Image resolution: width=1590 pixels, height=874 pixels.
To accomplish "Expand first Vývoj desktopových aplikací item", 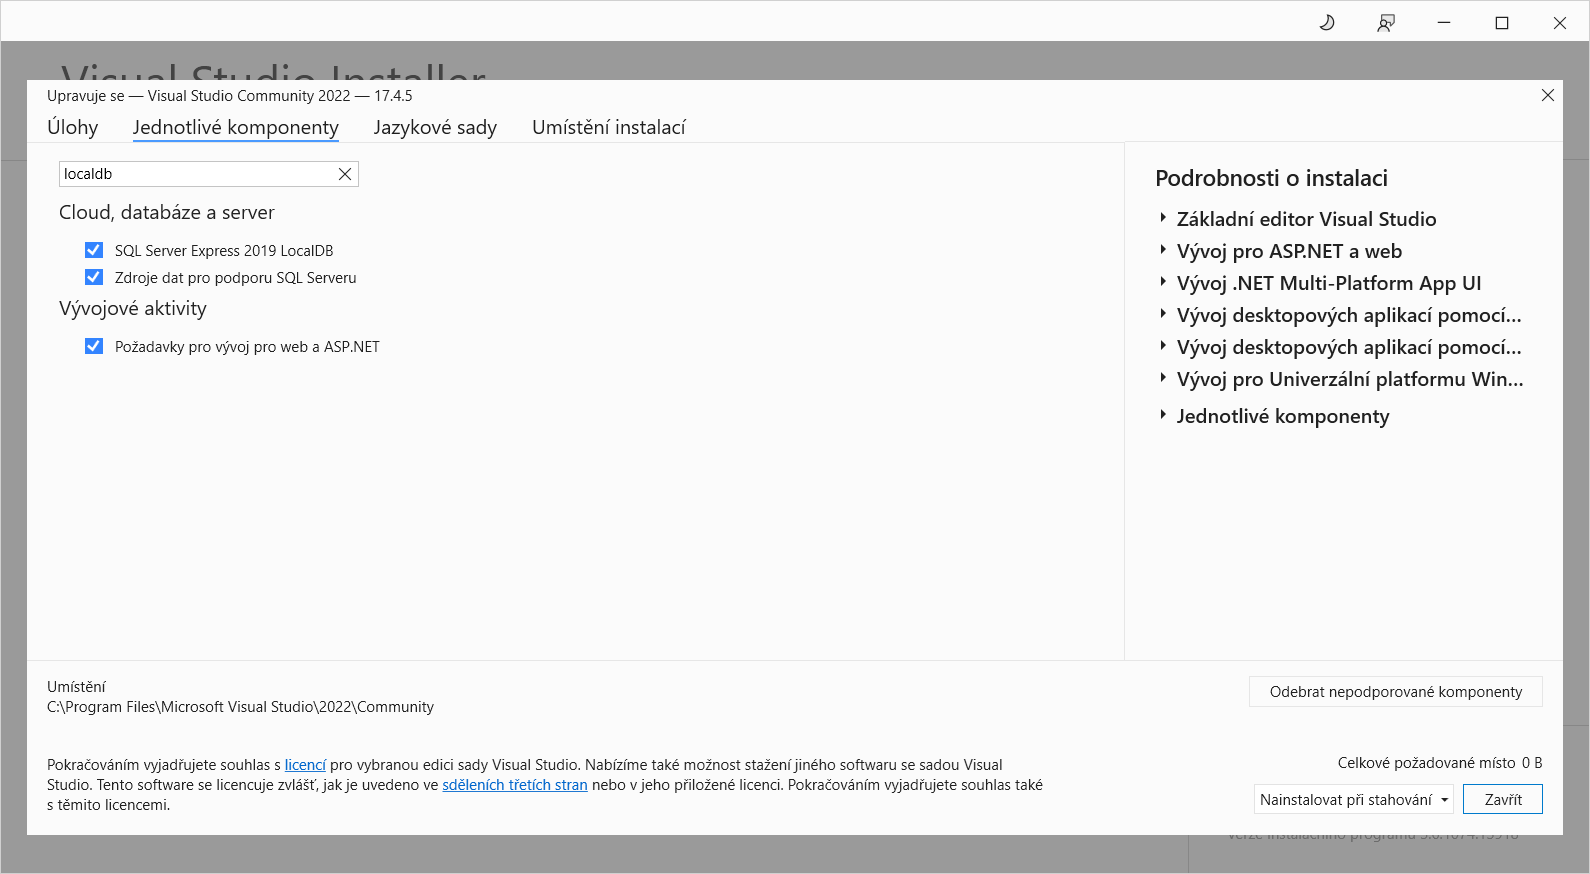I will pos(1163,314).
